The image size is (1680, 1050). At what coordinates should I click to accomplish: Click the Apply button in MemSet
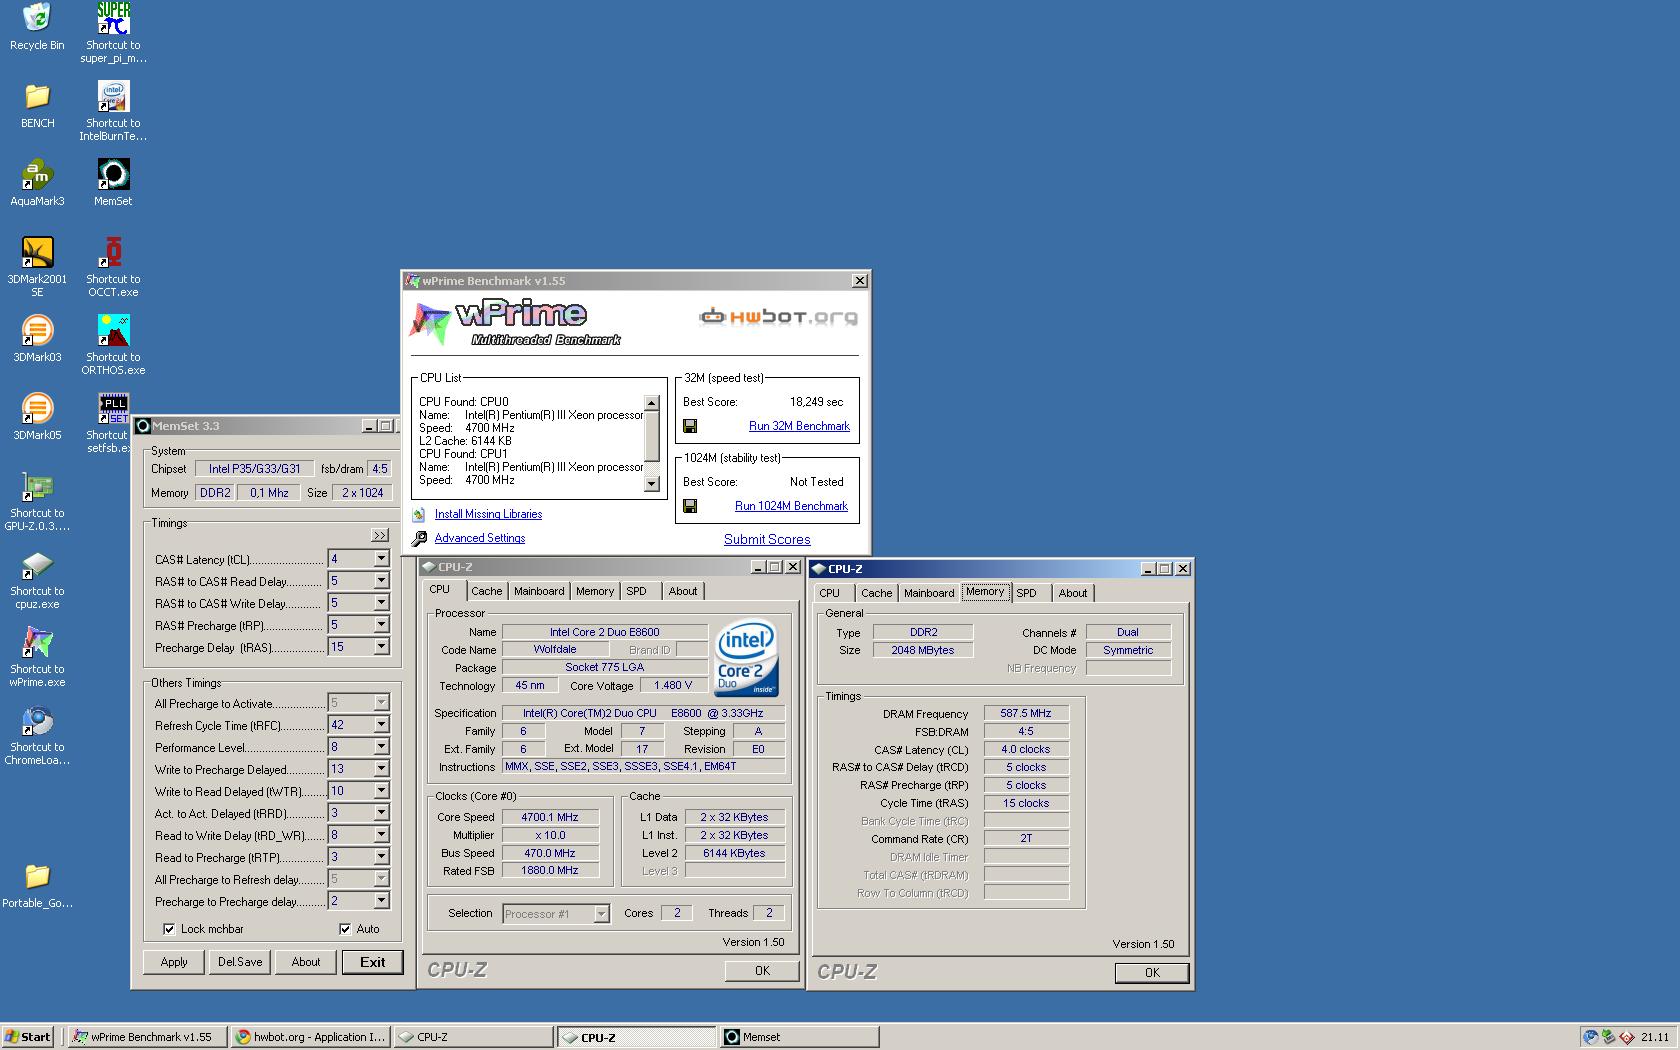tap(174, 962)
